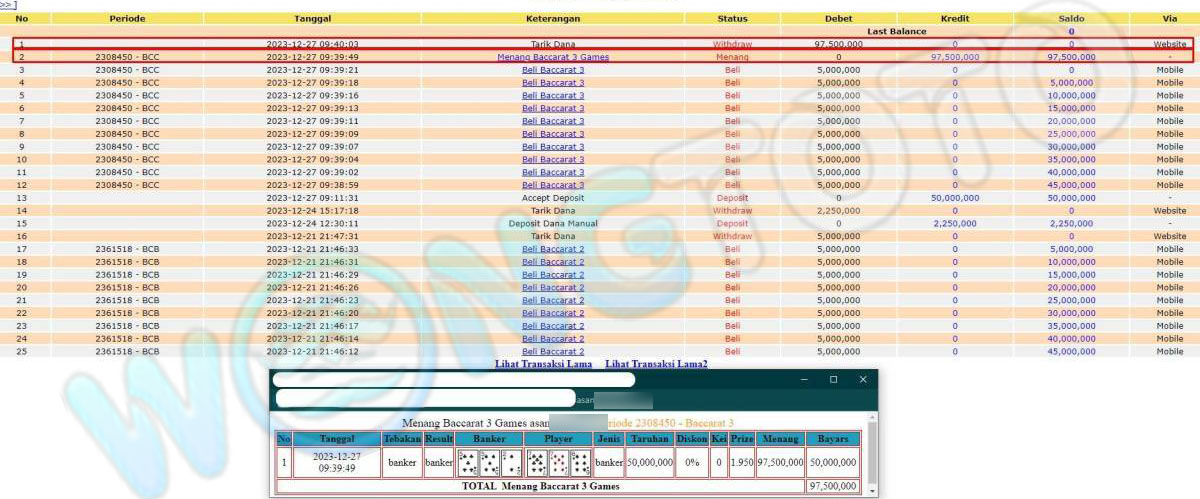
Task: Click the second Player card image
Action: [558, 462]
